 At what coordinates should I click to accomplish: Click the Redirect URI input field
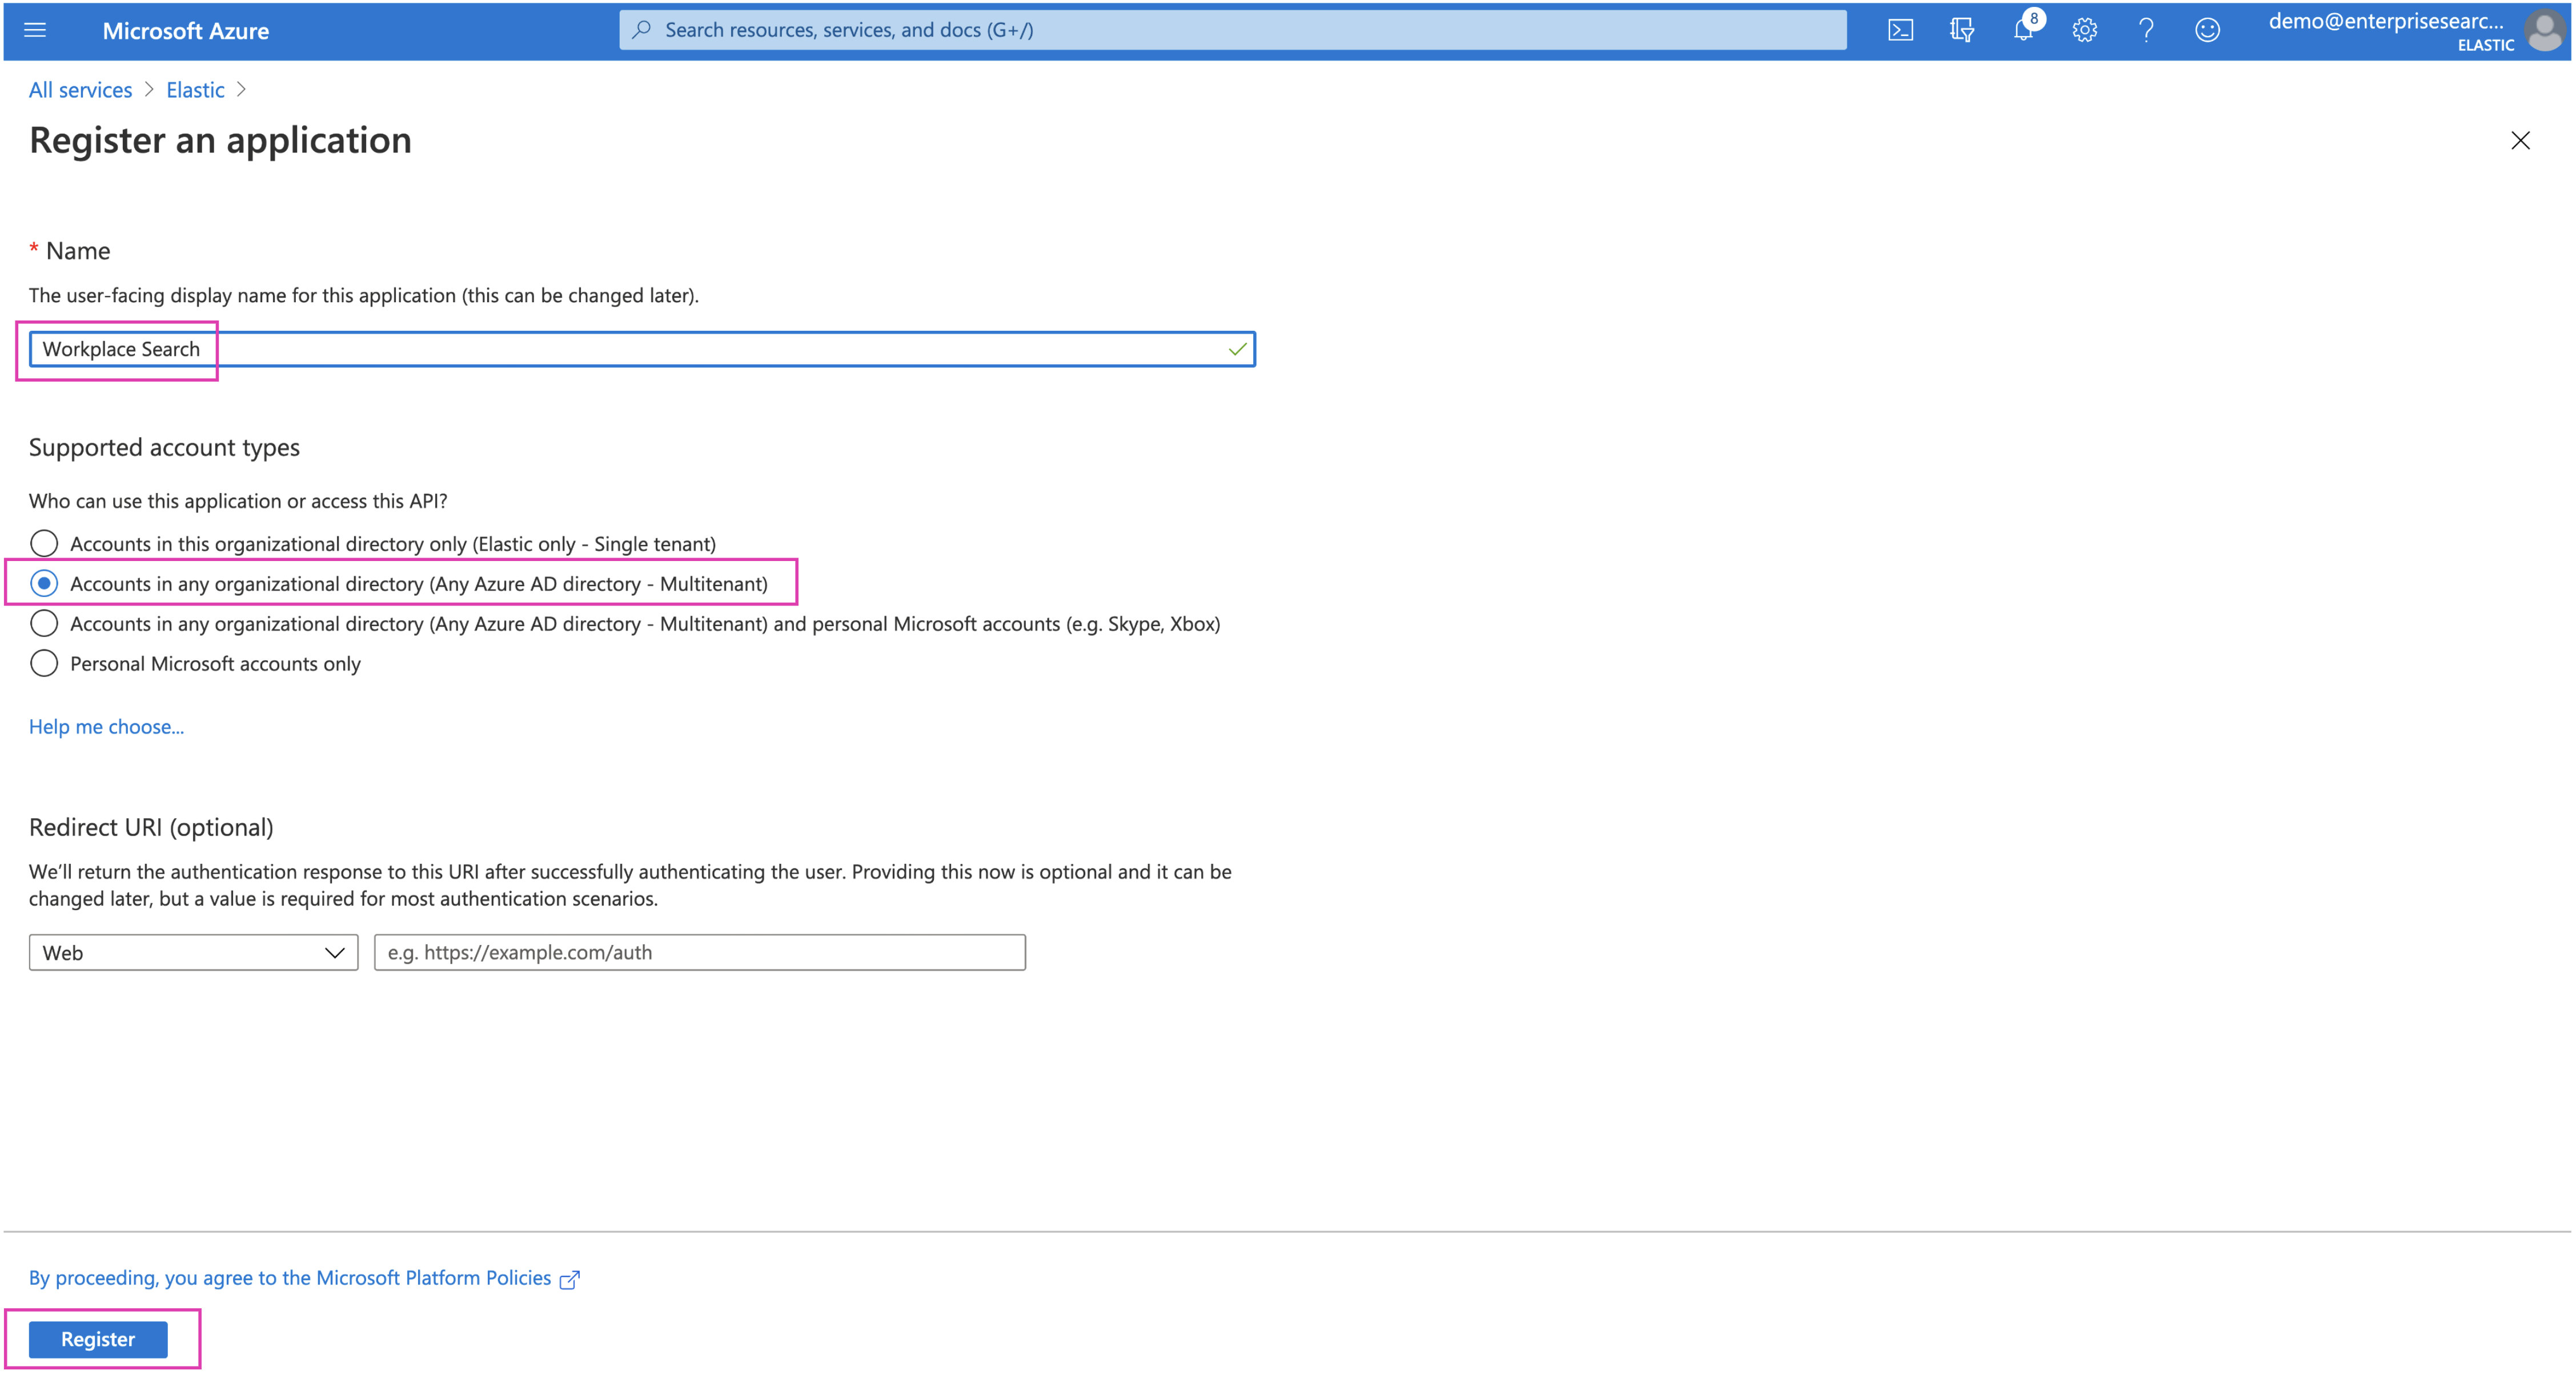pos(699,953)
